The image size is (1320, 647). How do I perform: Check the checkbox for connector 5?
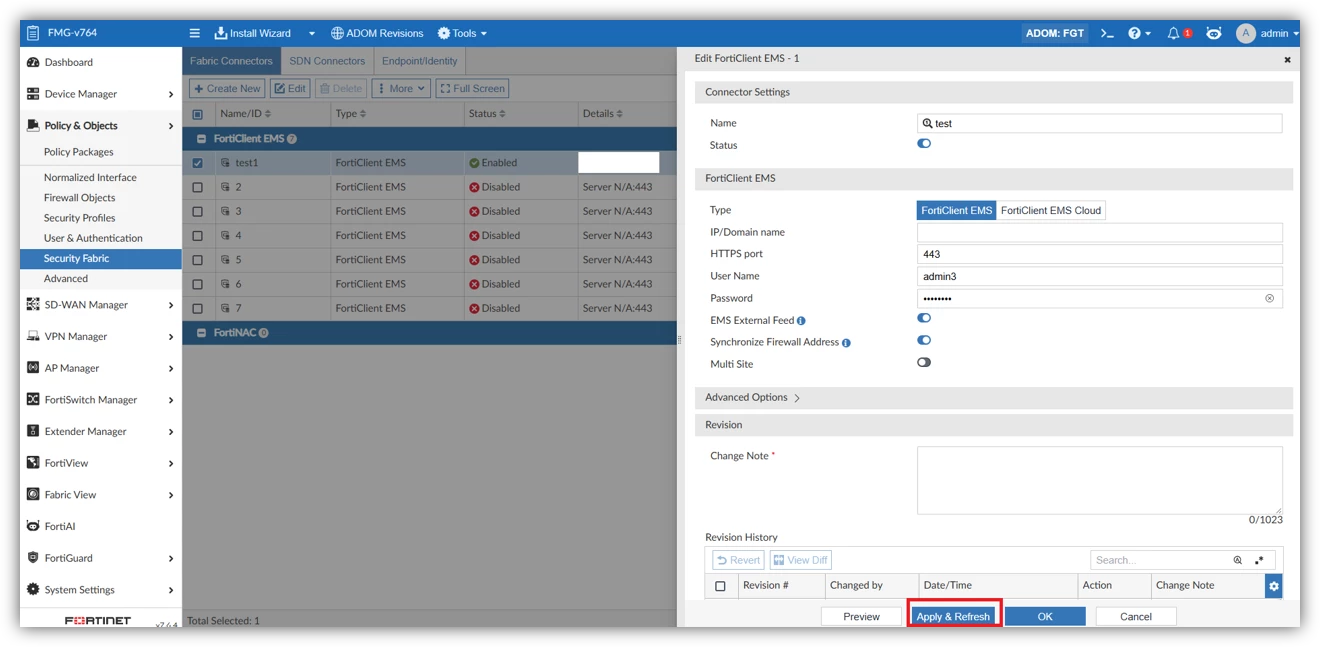(197, 260)
